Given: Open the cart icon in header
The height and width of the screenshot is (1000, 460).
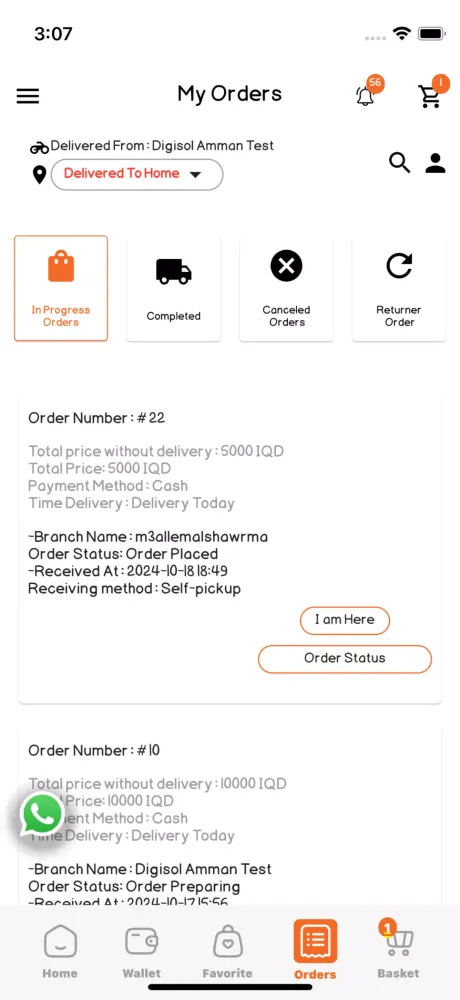Looking at the screenshot, I should click(x=429, y=96).
